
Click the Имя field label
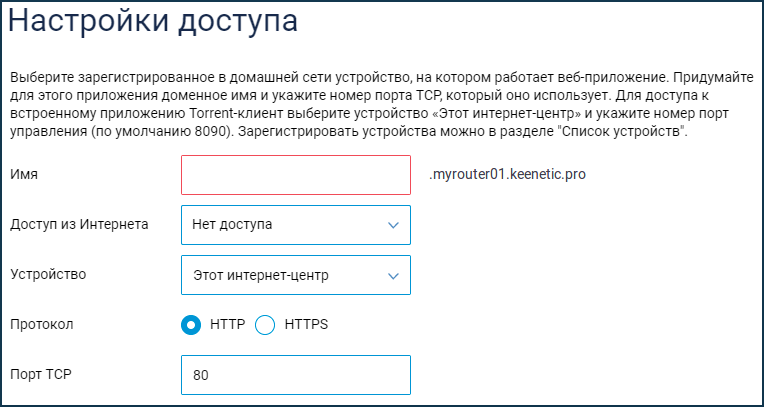tap(24, 174)
